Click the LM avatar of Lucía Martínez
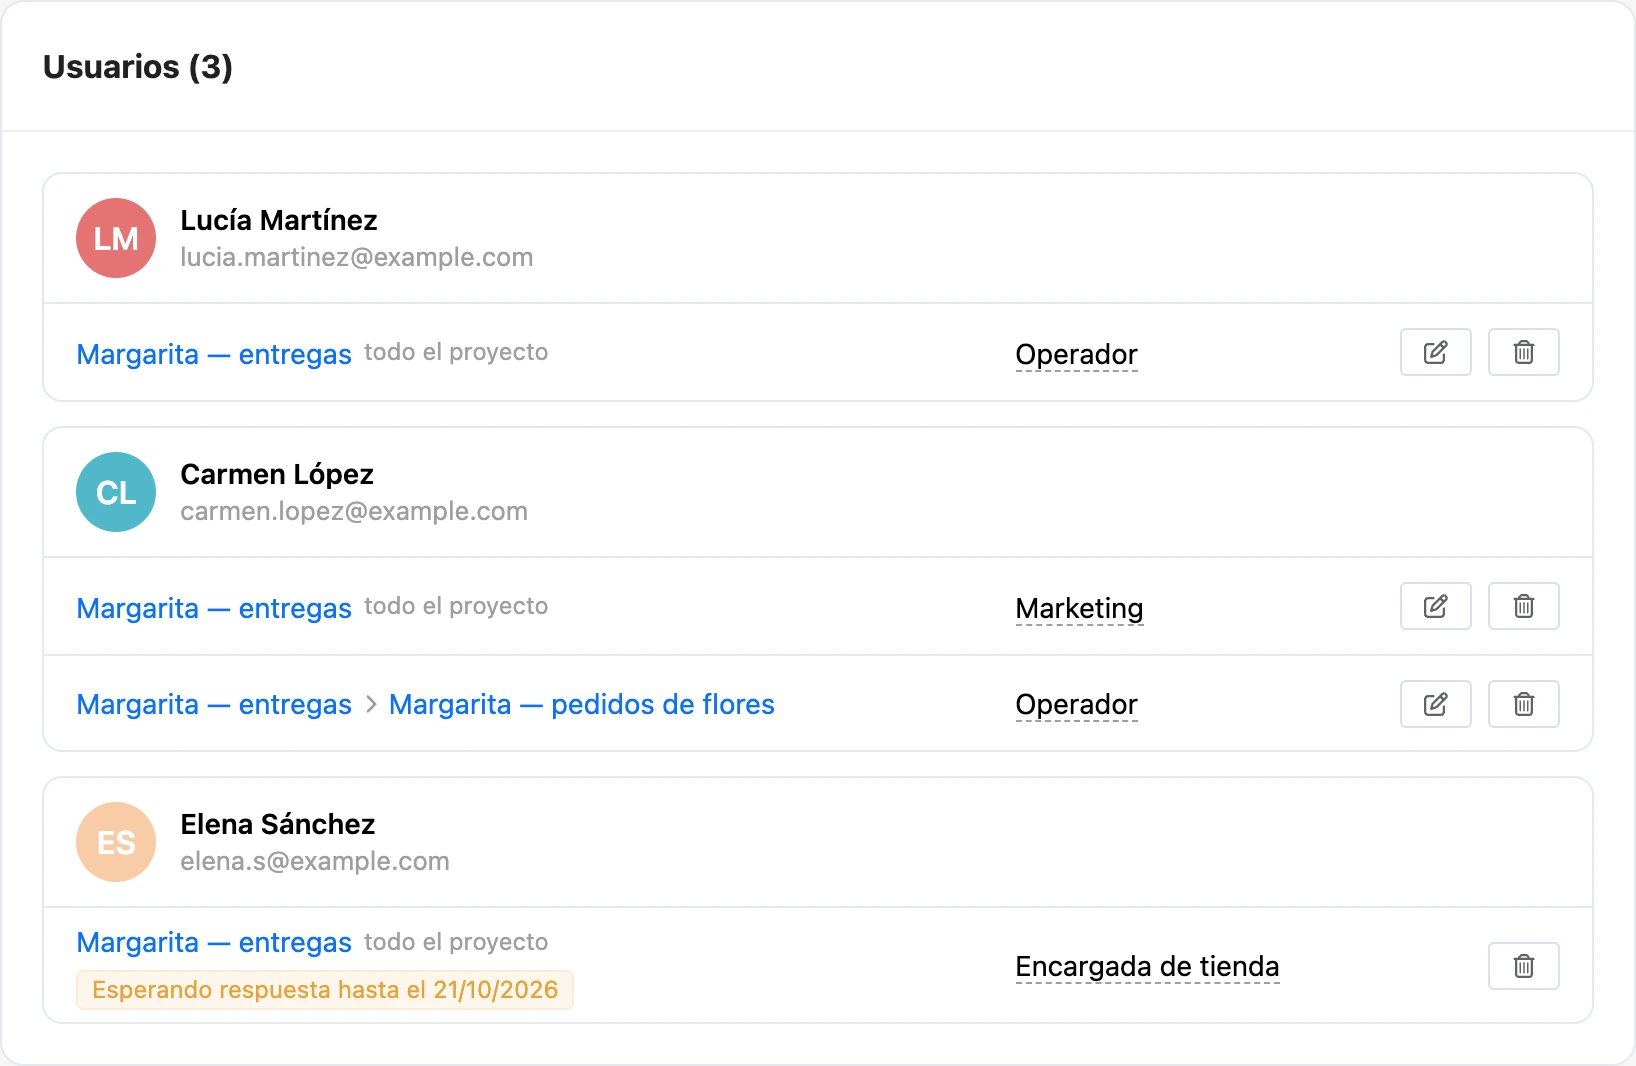 [x=116, y=238]
